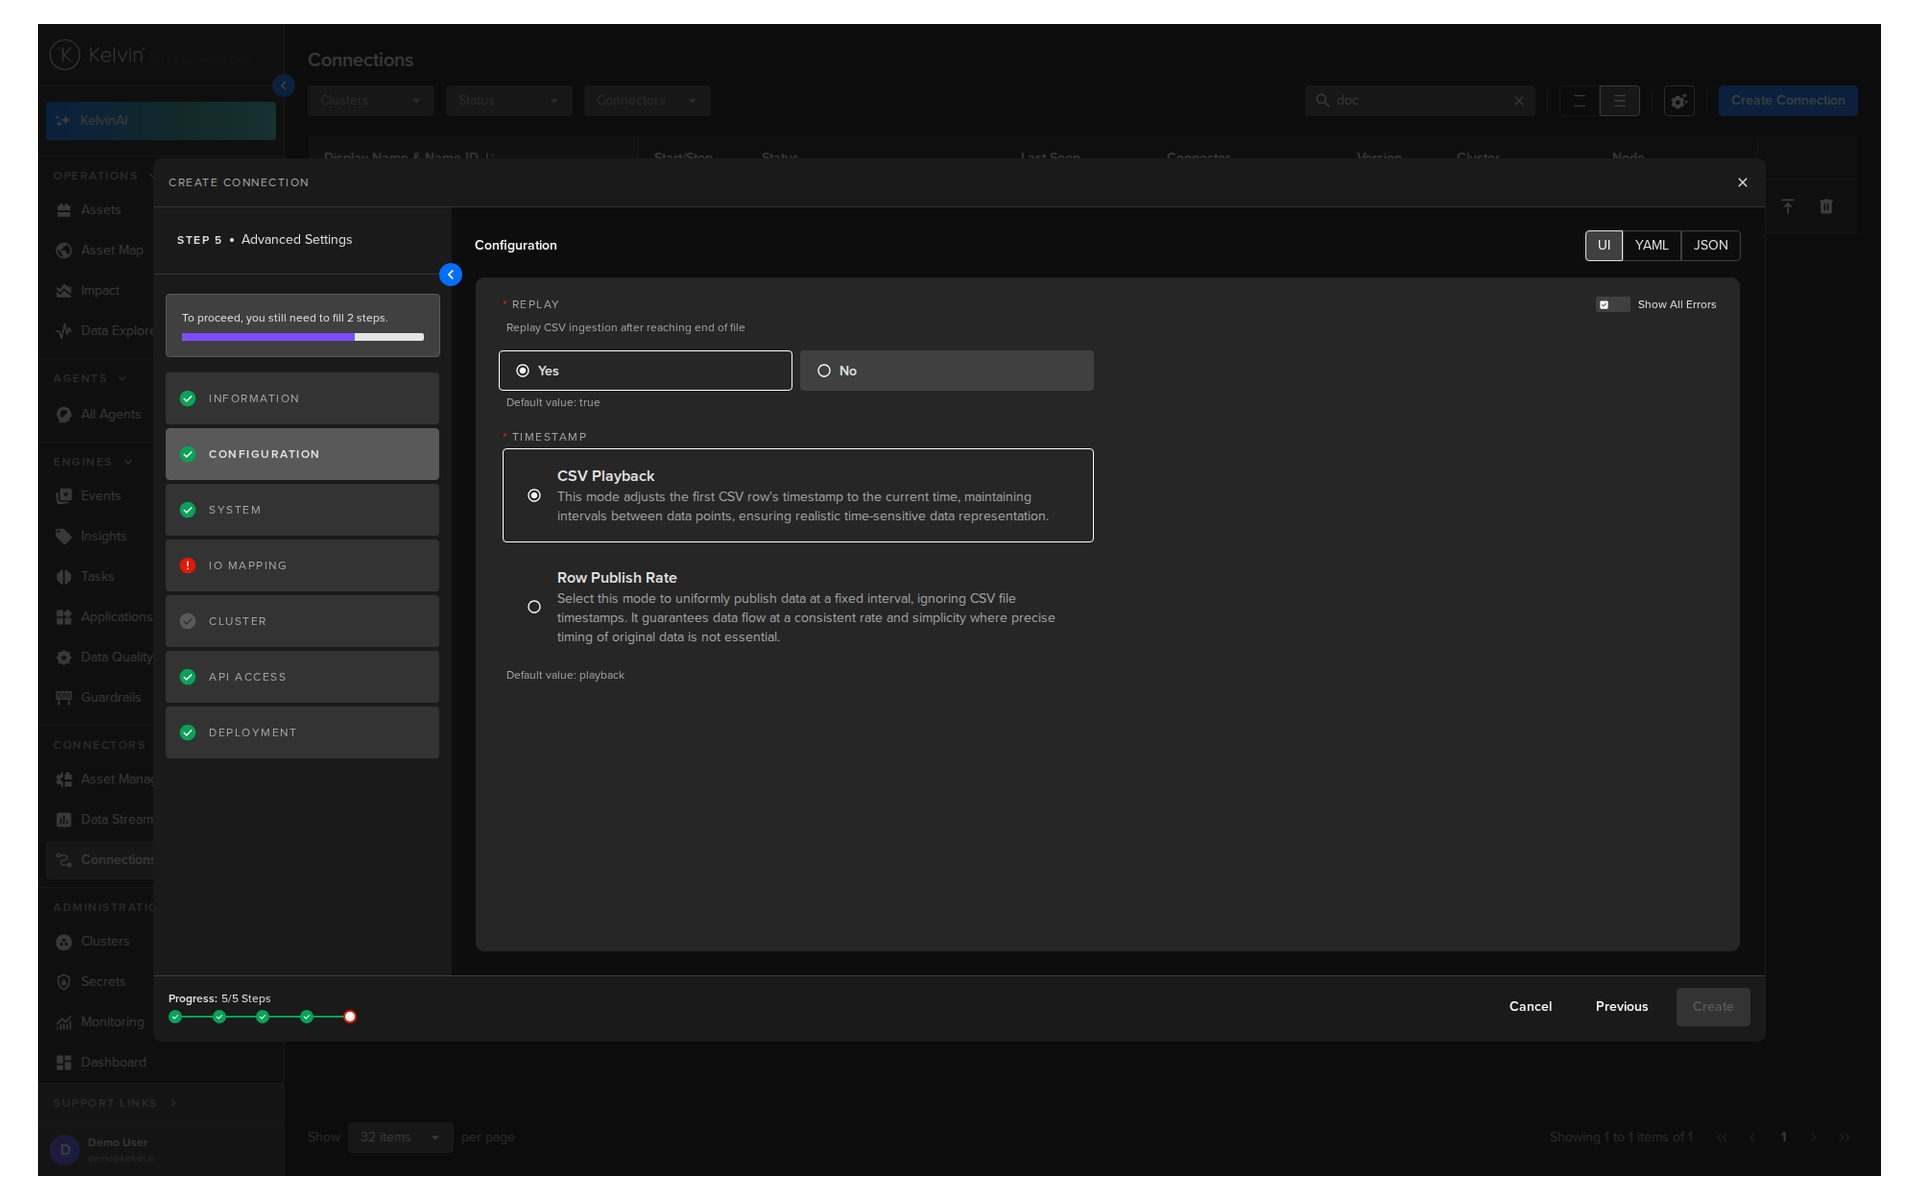Open the Clusters sidebar icon
Screen dimensions: 1920x1200
point(64,942)
